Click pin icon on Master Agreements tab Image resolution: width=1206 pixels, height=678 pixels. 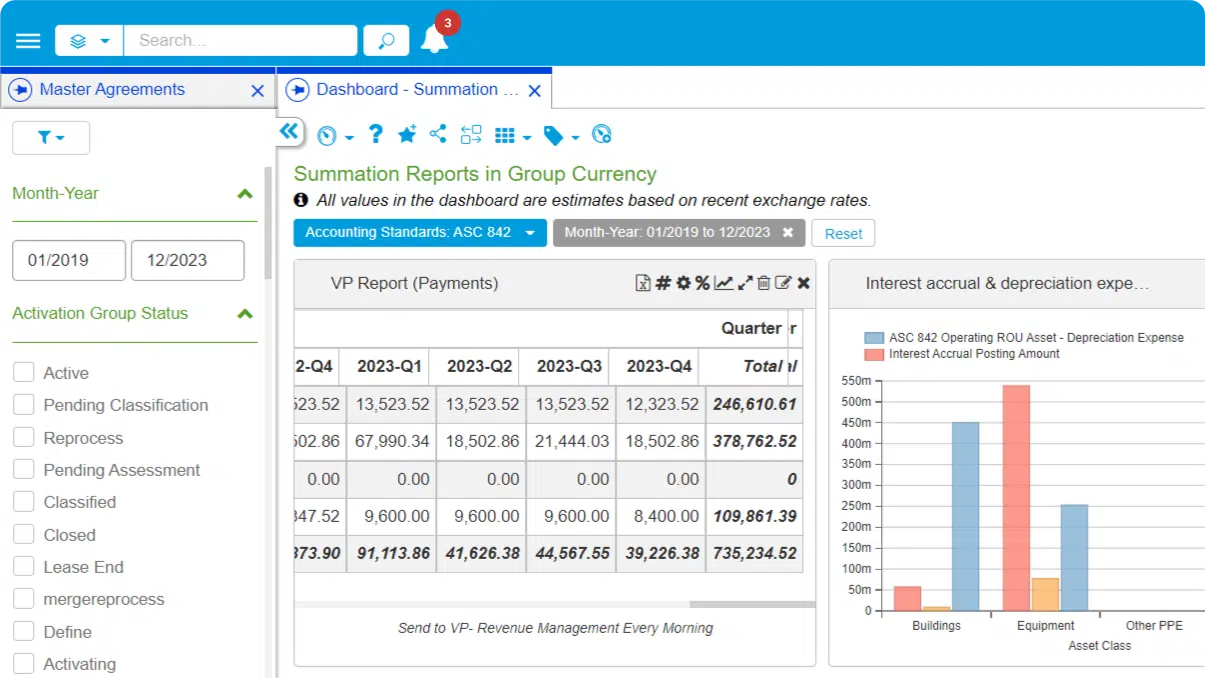coord(20,90)
